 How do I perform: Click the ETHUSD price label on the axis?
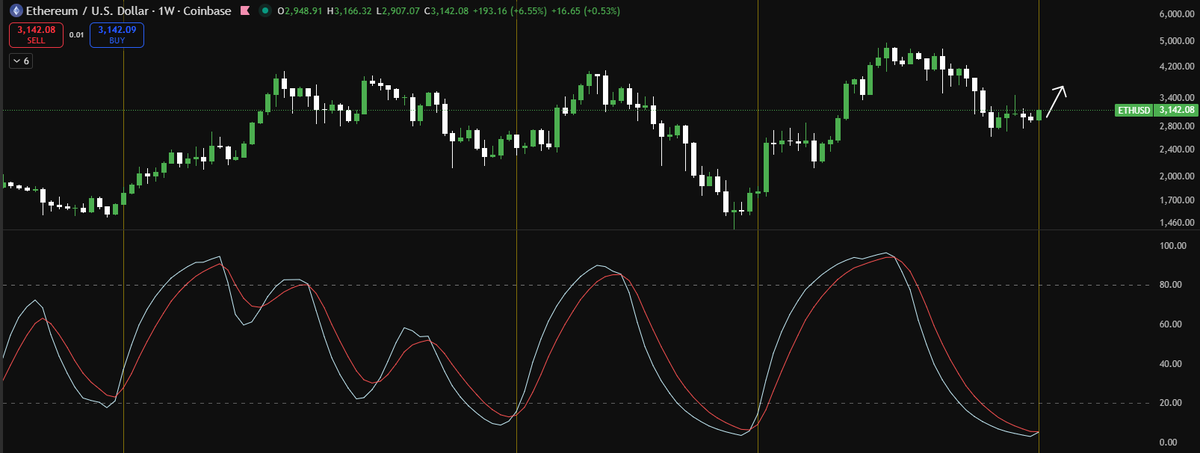coord(1156,110)
